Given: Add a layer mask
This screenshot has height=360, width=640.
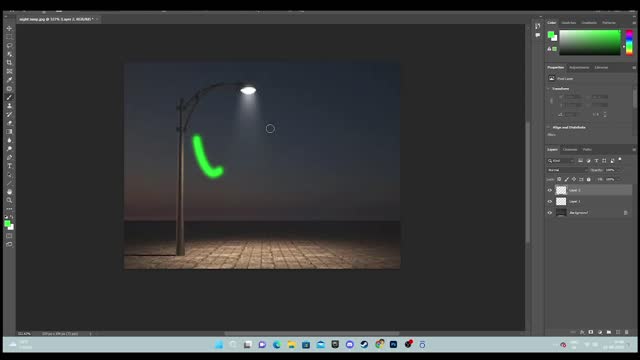Looking at the screenshot, I should [x=591, y=332].
